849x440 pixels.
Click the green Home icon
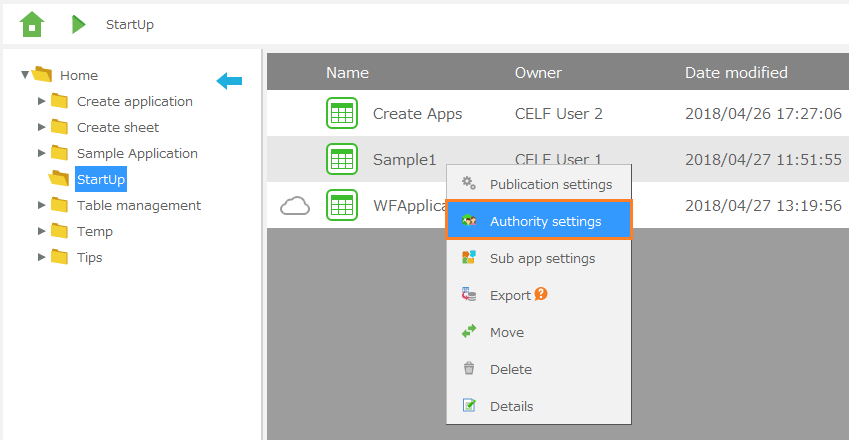[x=32, y=23]
